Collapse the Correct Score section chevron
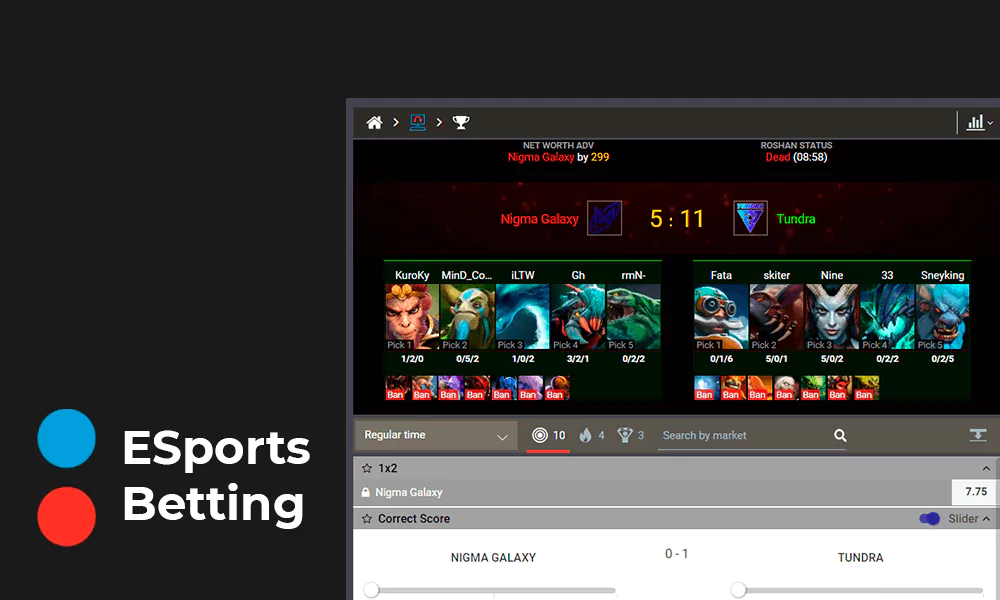 (x=985, y=518)
